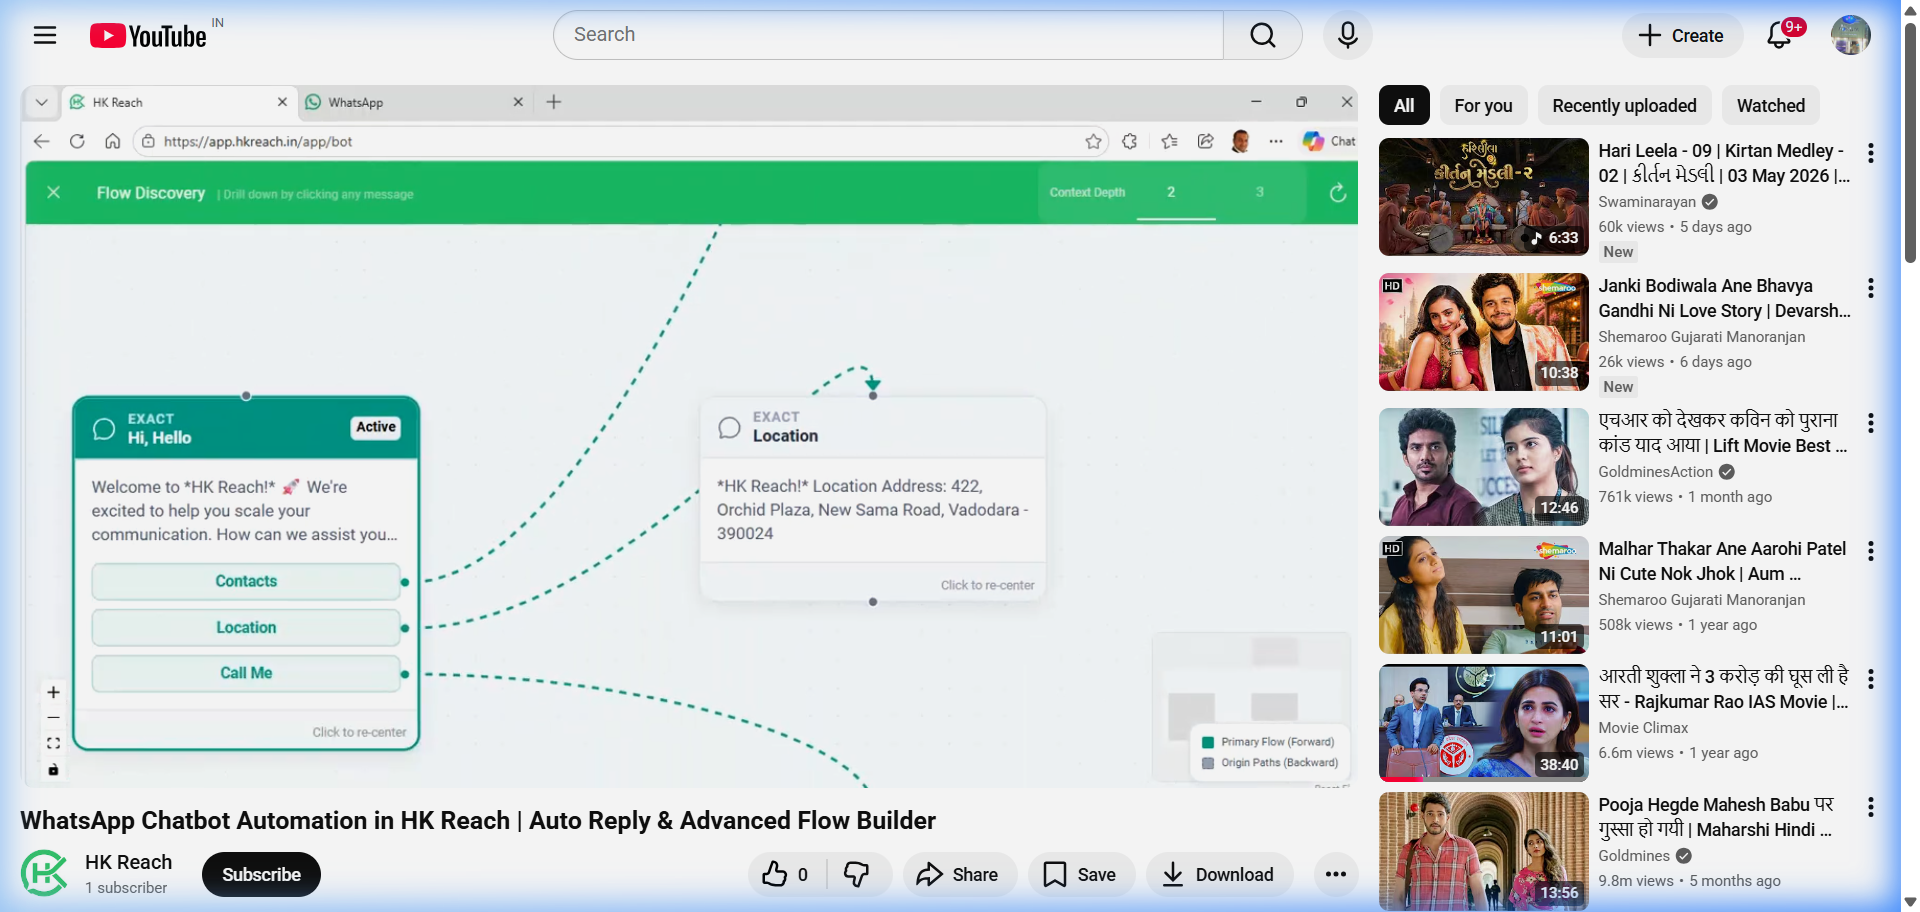Open Pooja Hegde Mahesh Babu video title

tap(1716, 817)
